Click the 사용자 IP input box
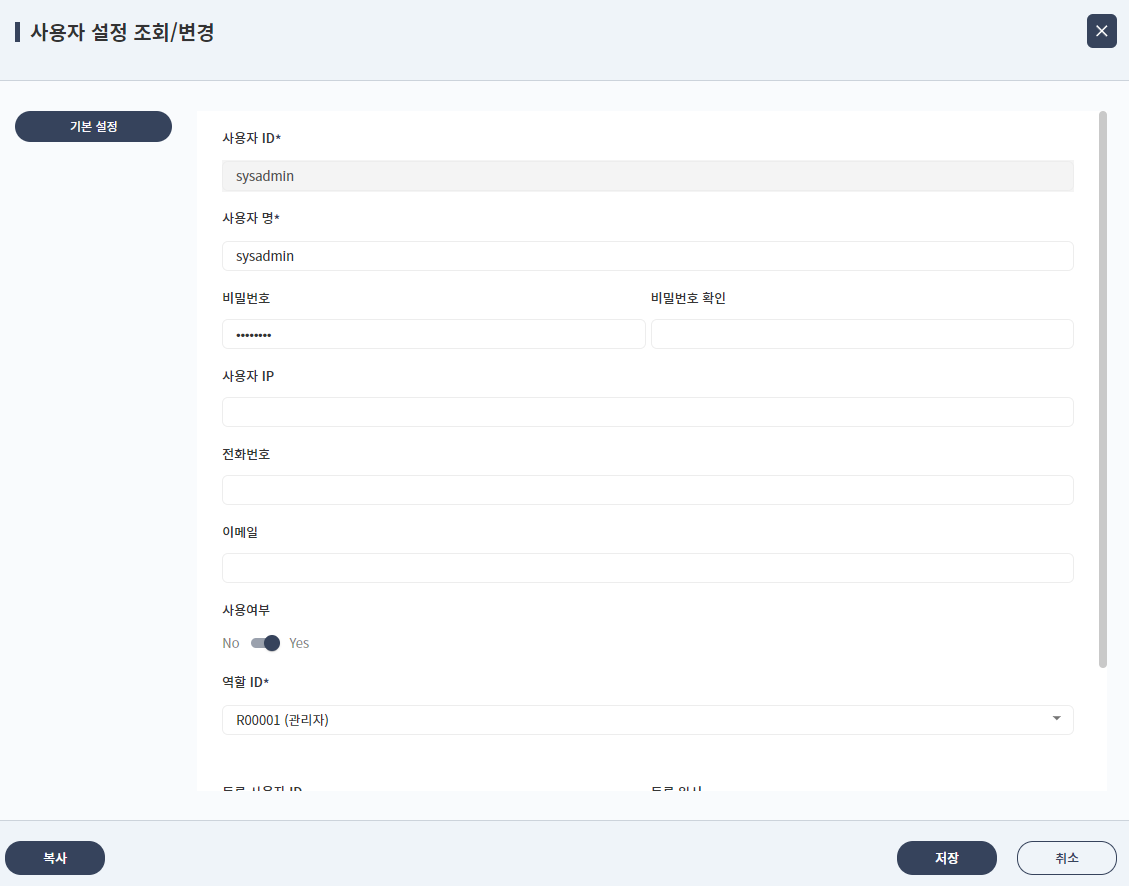Viewport: 1129px width, 886px height. [648, 411]
